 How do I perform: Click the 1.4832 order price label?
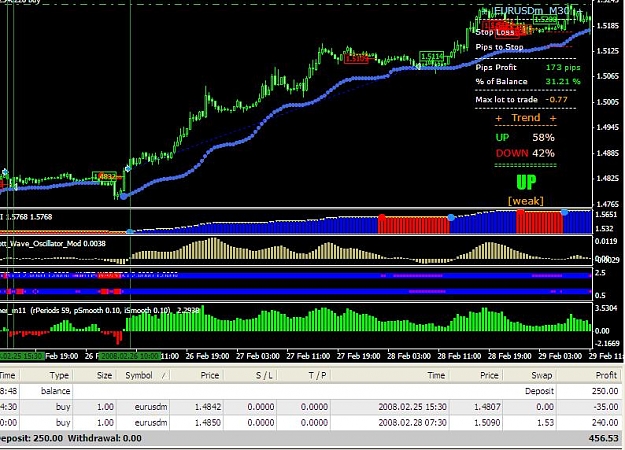click(105, 176)
